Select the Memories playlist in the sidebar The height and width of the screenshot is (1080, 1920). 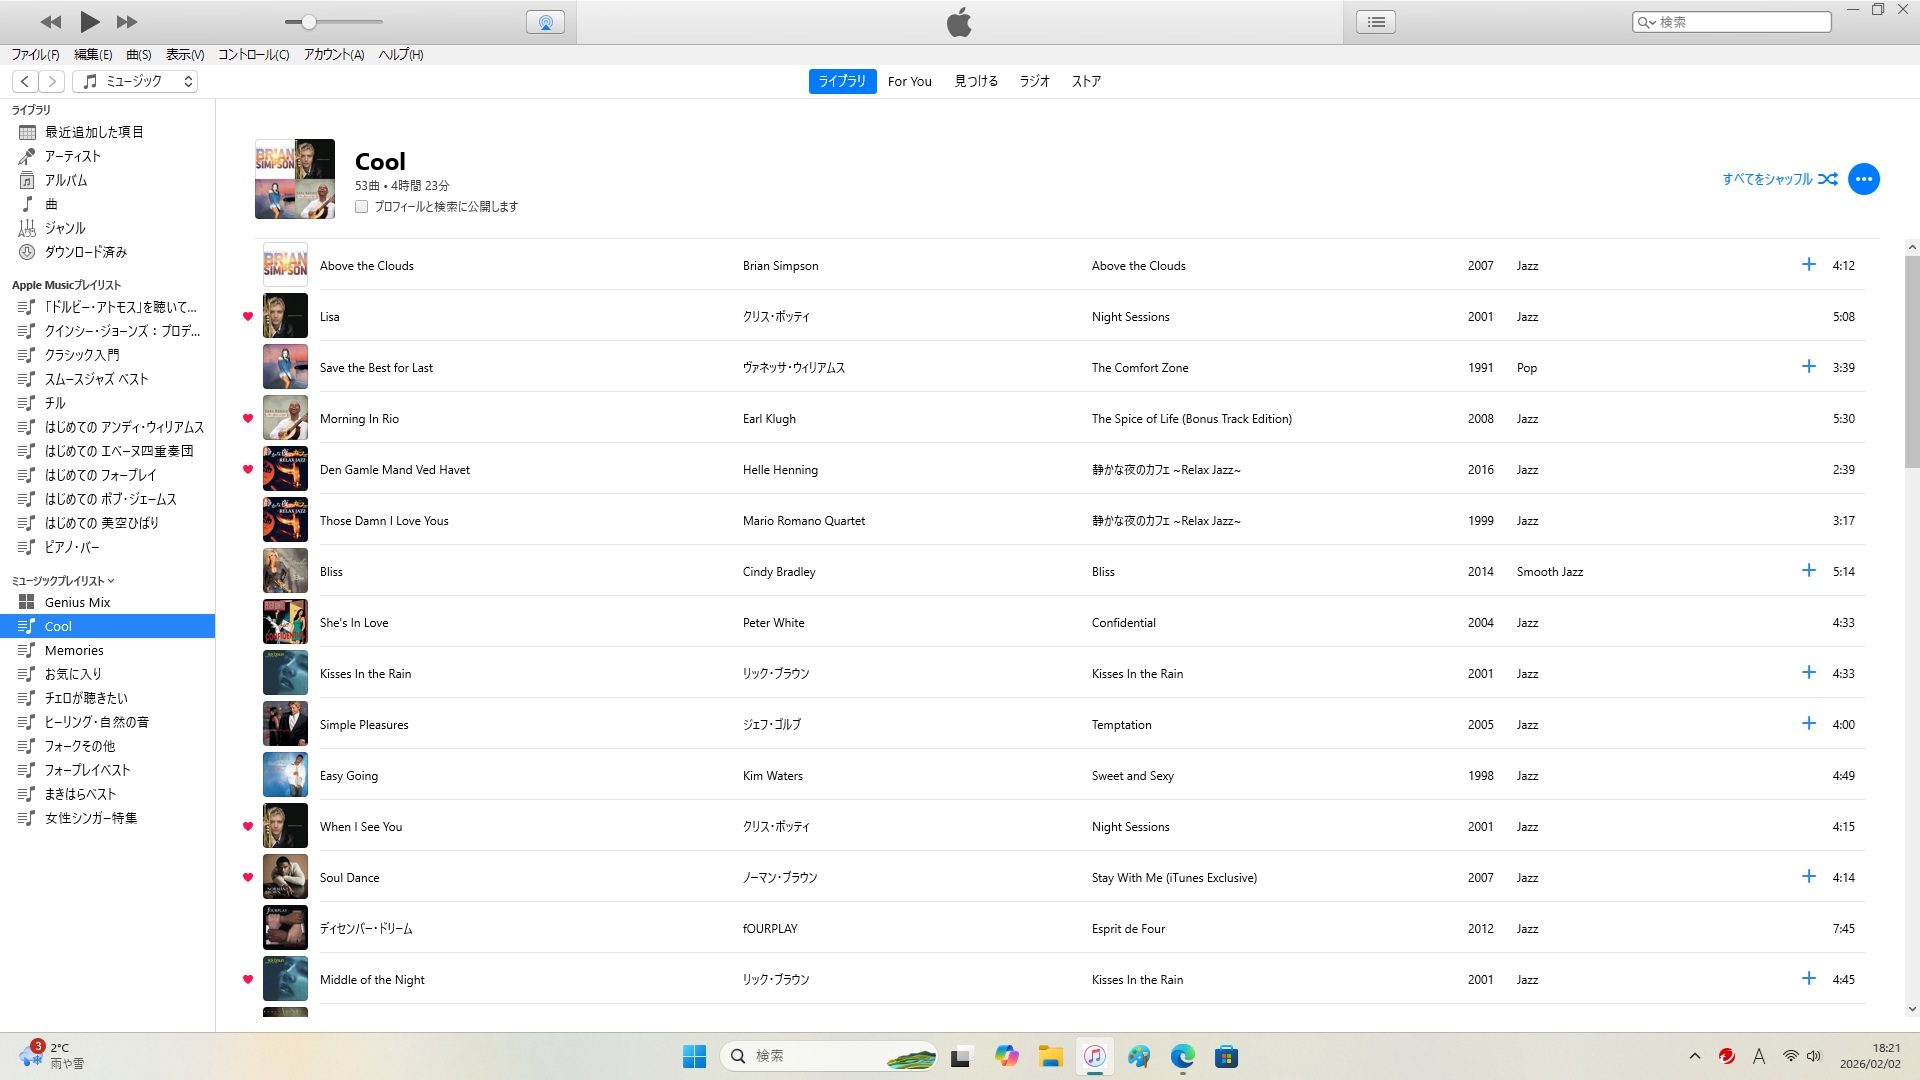tap(74, 650)
